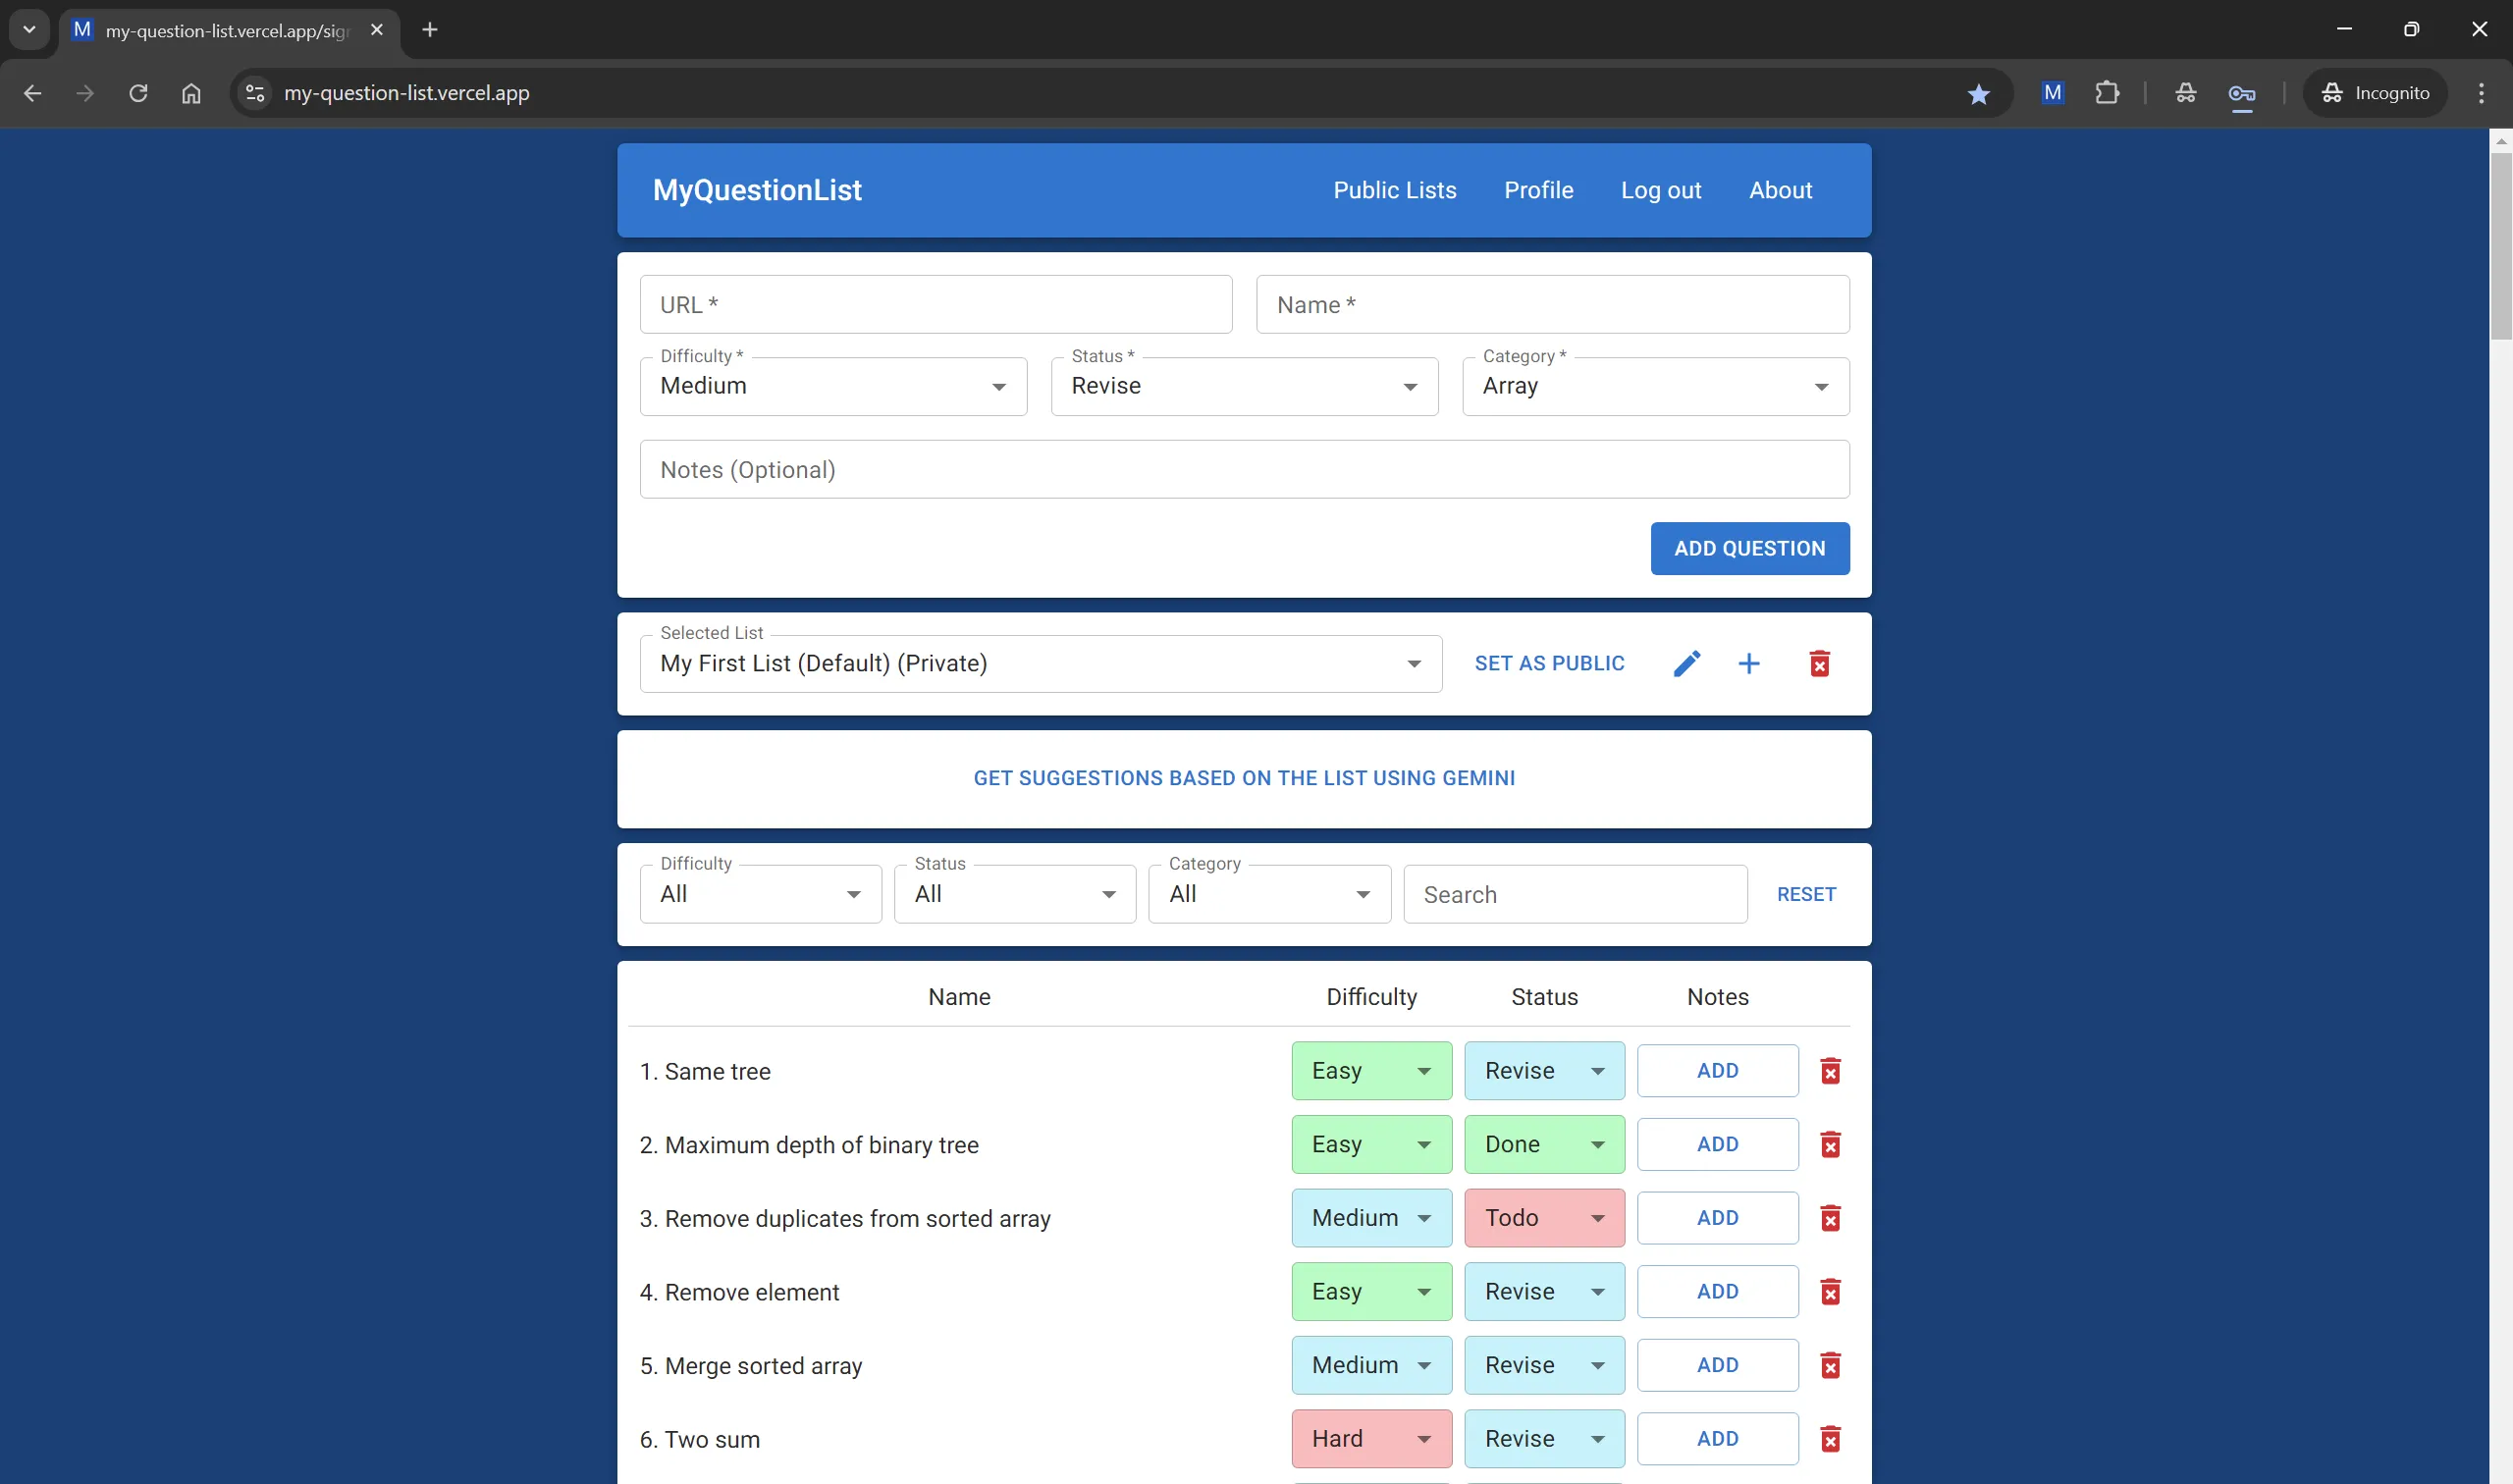Bookmark page with the star icon
Image resolution: width=2513 pixels, height=1484 pixels.
[1977, 93]
